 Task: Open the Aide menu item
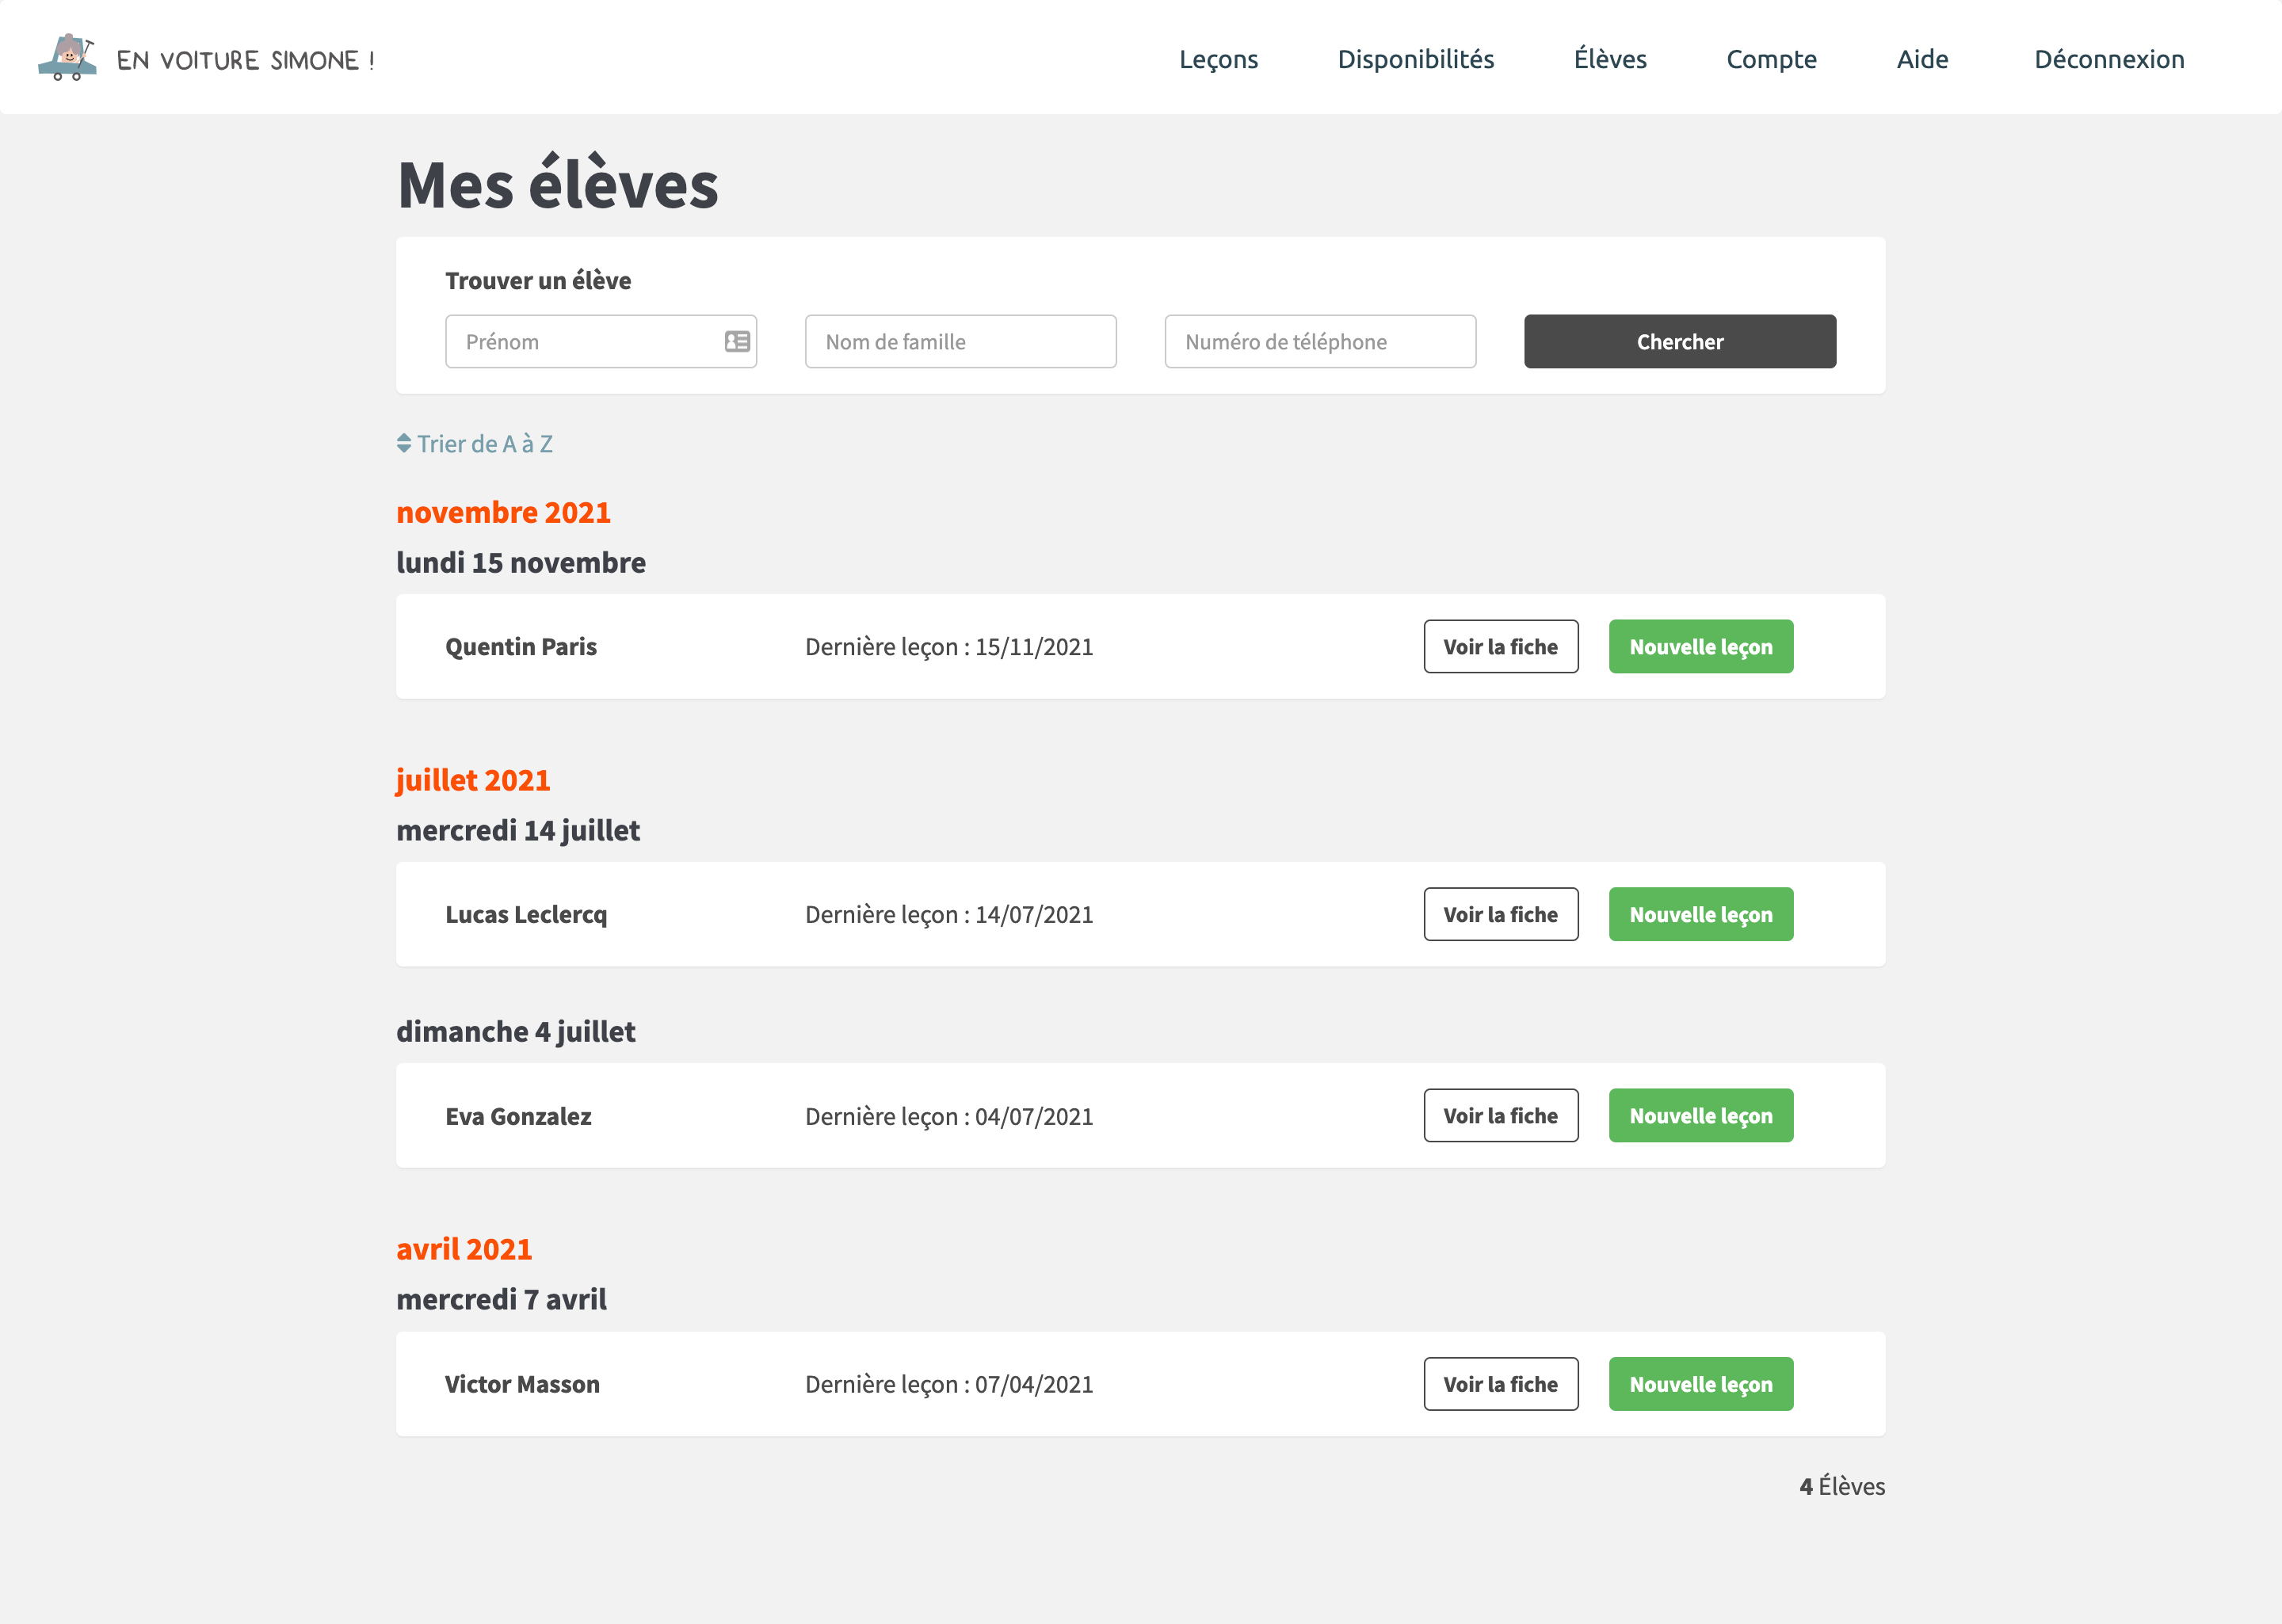point(1922,59)
